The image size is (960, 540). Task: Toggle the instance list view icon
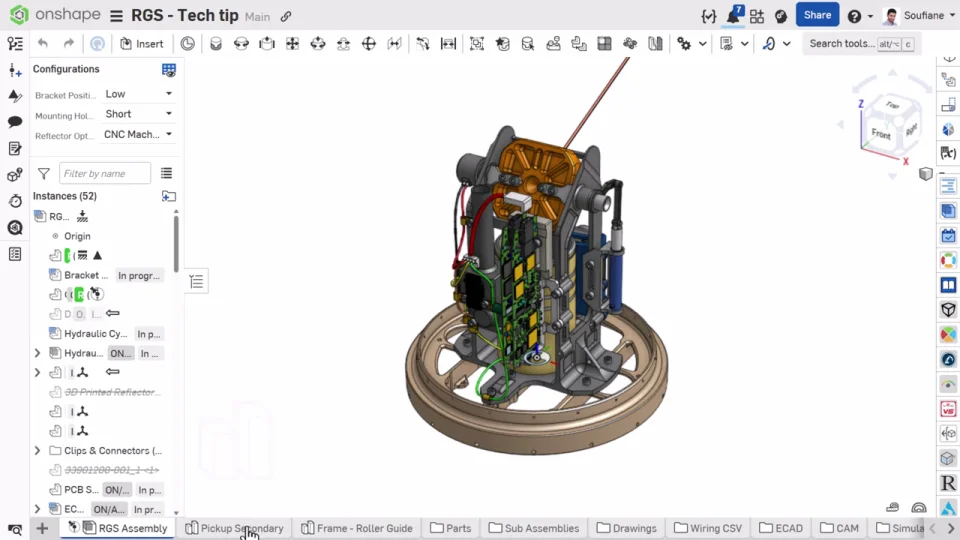coord(166,173)
